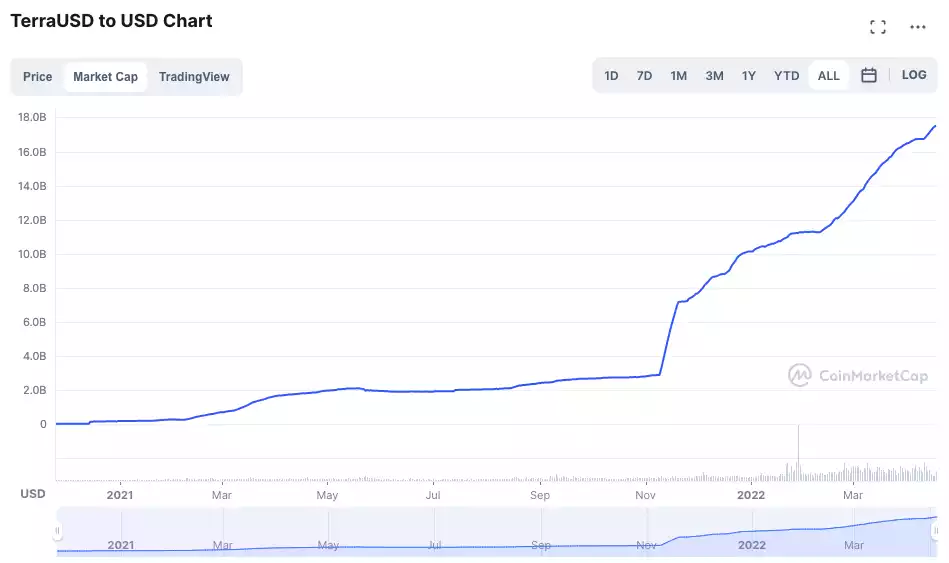Choose the 1M time range
Screen dimensions: 949x563
click(x=679, y=76)
